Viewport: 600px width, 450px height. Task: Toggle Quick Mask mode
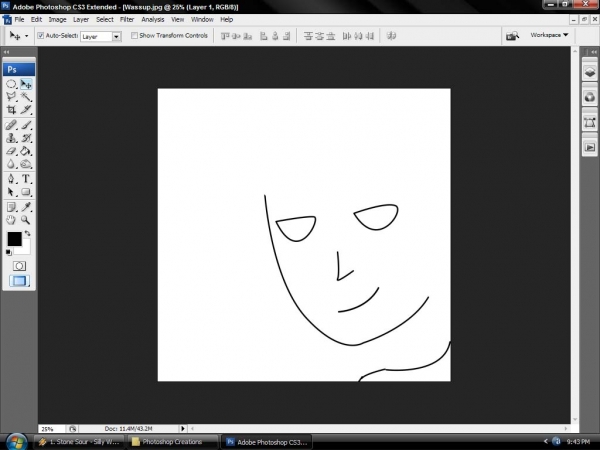click(19, 266)
